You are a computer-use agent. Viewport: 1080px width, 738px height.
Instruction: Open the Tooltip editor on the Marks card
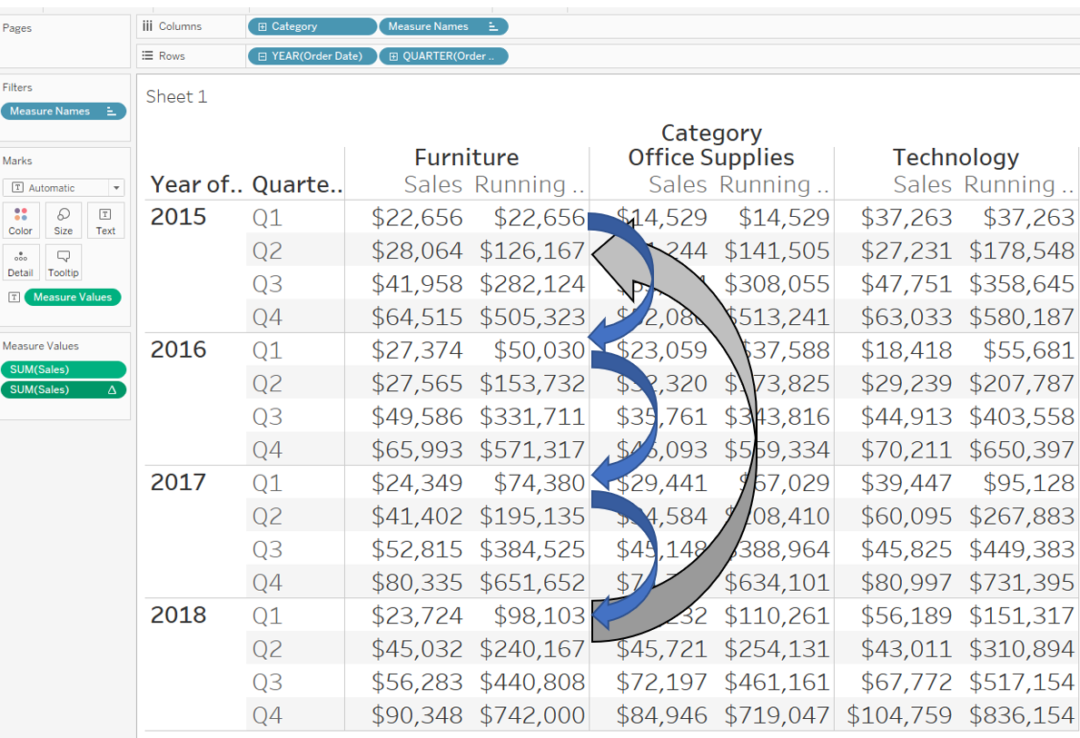tap(62, 262)
